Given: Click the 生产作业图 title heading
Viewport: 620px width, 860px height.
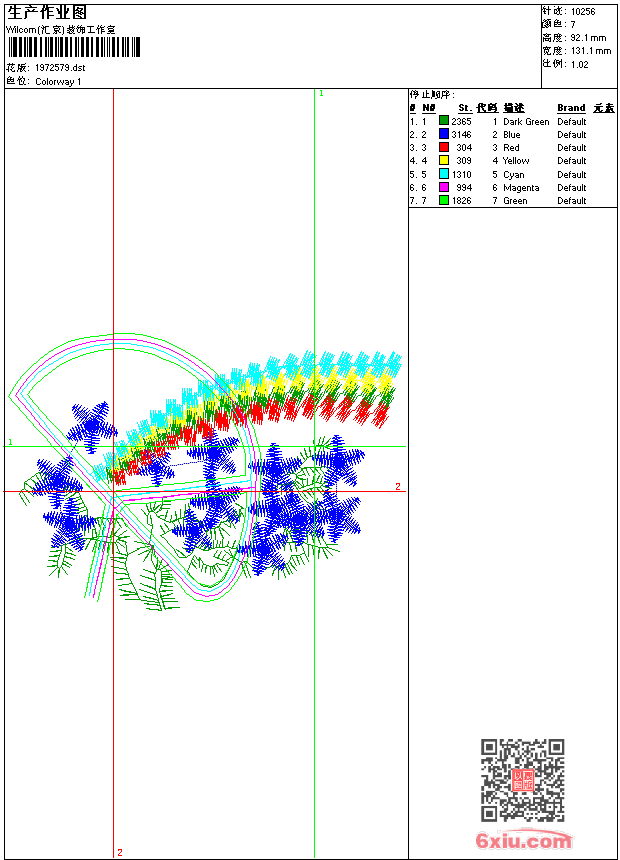Looking at the screenshot, I should coord(47,12).
